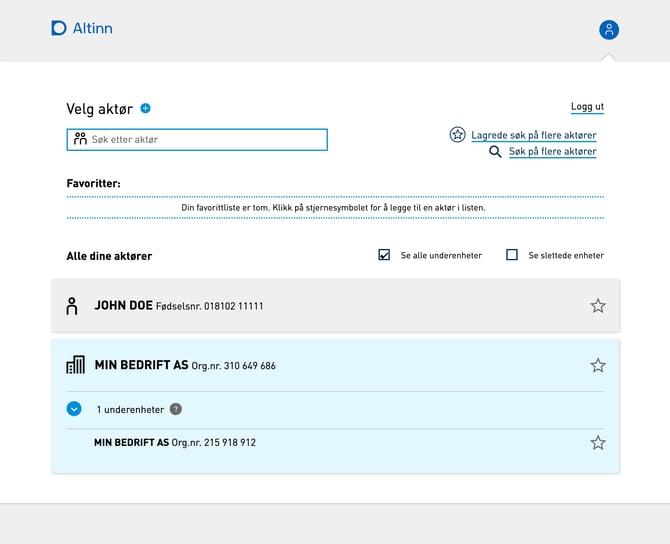
Task: Focus the Søk etter aktør search field
Action: click(197, 139)
